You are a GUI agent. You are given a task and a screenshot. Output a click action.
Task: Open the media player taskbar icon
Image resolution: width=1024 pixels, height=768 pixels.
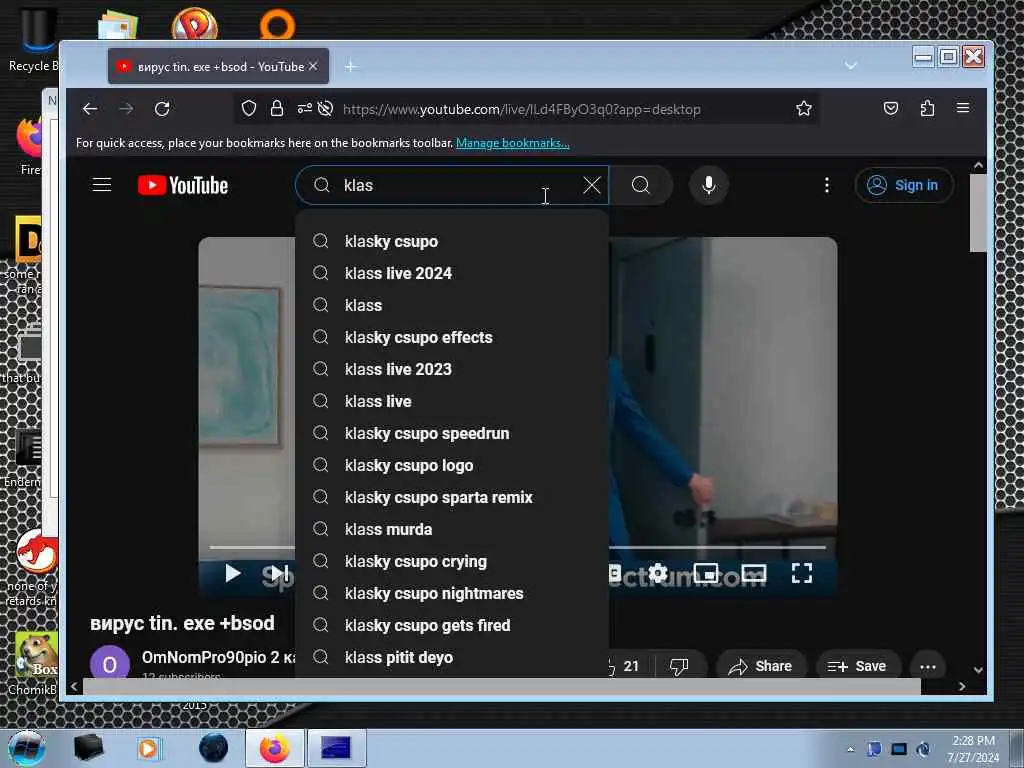(x=149, y=748)
